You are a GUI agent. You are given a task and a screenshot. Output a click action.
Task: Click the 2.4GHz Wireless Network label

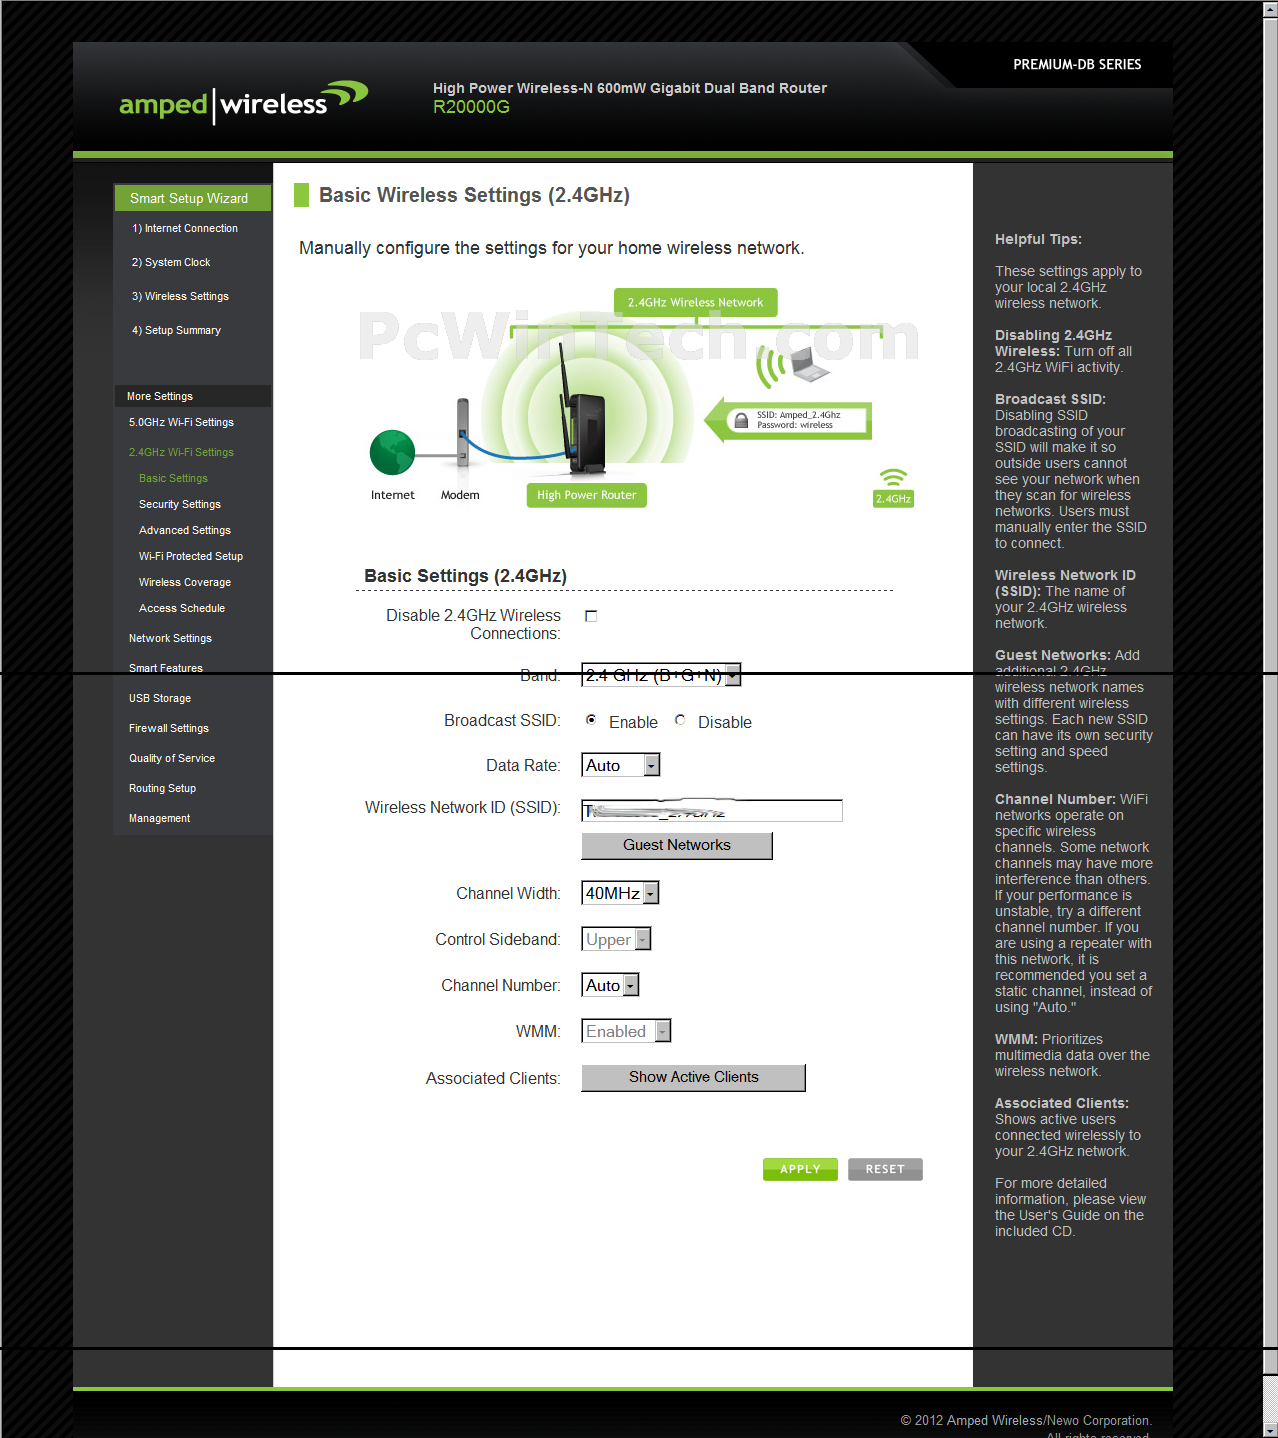pyautogui.click(x=695, y=302)
